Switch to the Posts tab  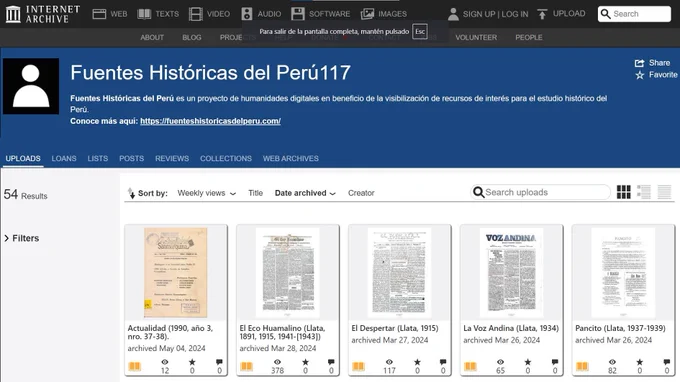click(x=131, y=159)
